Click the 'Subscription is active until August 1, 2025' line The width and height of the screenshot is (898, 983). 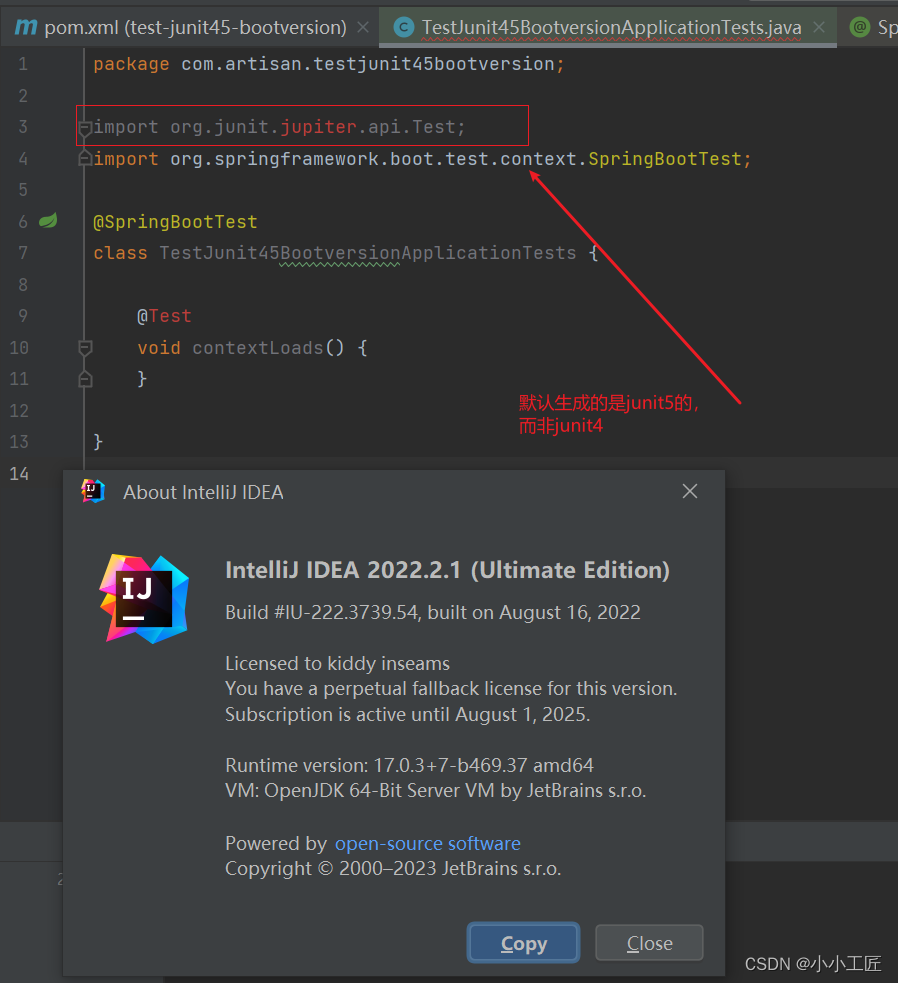coord(408,714)
